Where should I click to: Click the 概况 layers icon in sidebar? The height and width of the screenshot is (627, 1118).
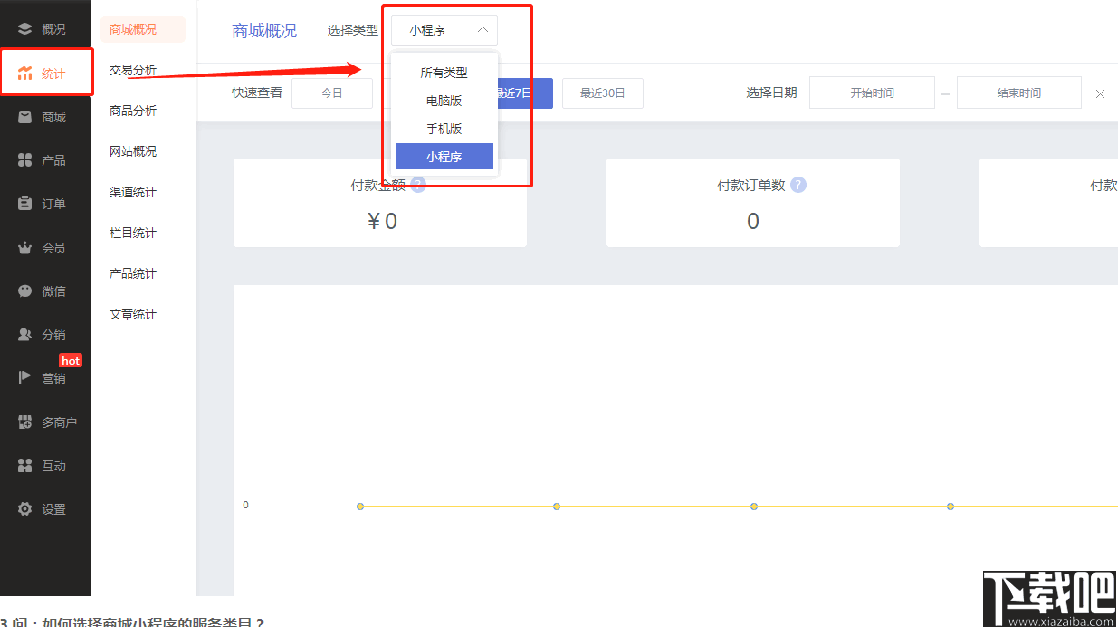click(25, 29)
